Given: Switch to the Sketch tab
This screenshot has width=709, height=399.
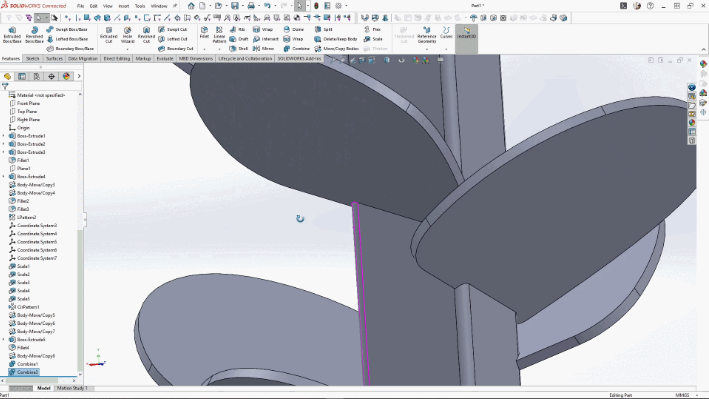Looking at the screenshot, I should tap(33, 59).
